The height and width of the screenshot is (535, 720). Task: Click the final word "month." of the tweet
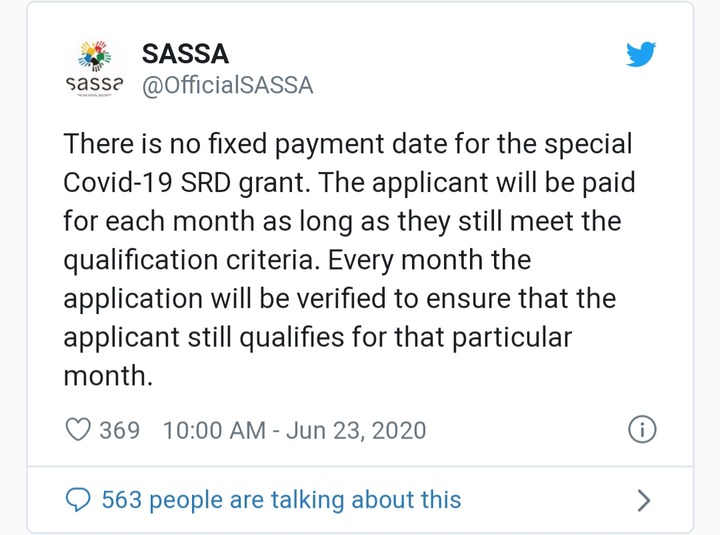(x=107, y=375)
